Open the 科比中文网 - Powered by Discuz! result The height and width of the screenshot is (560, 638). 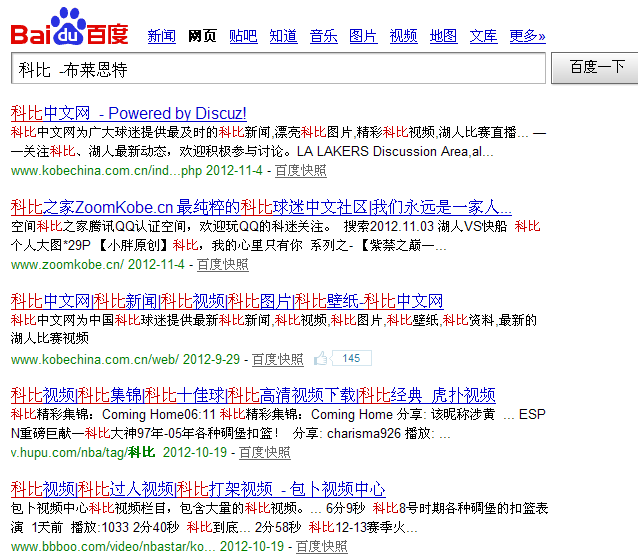[128, 113]
